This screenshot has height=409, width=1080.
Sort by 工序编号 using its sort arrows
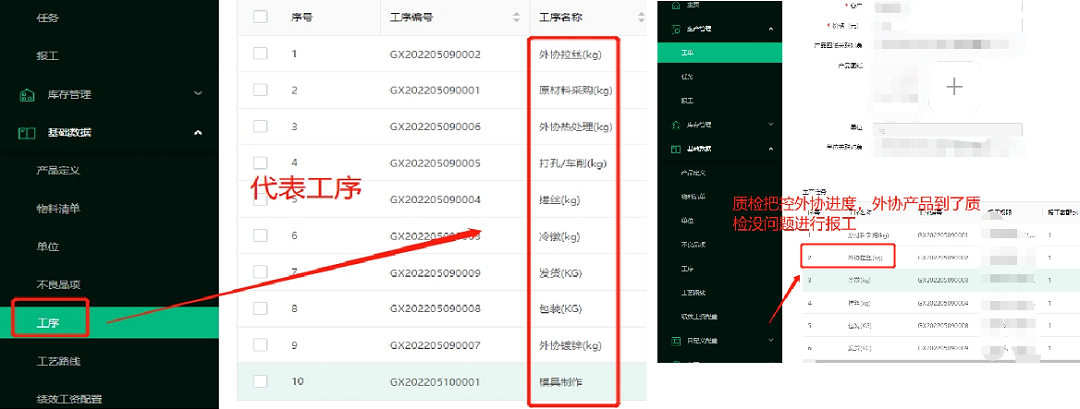click(x=517, y=18)
